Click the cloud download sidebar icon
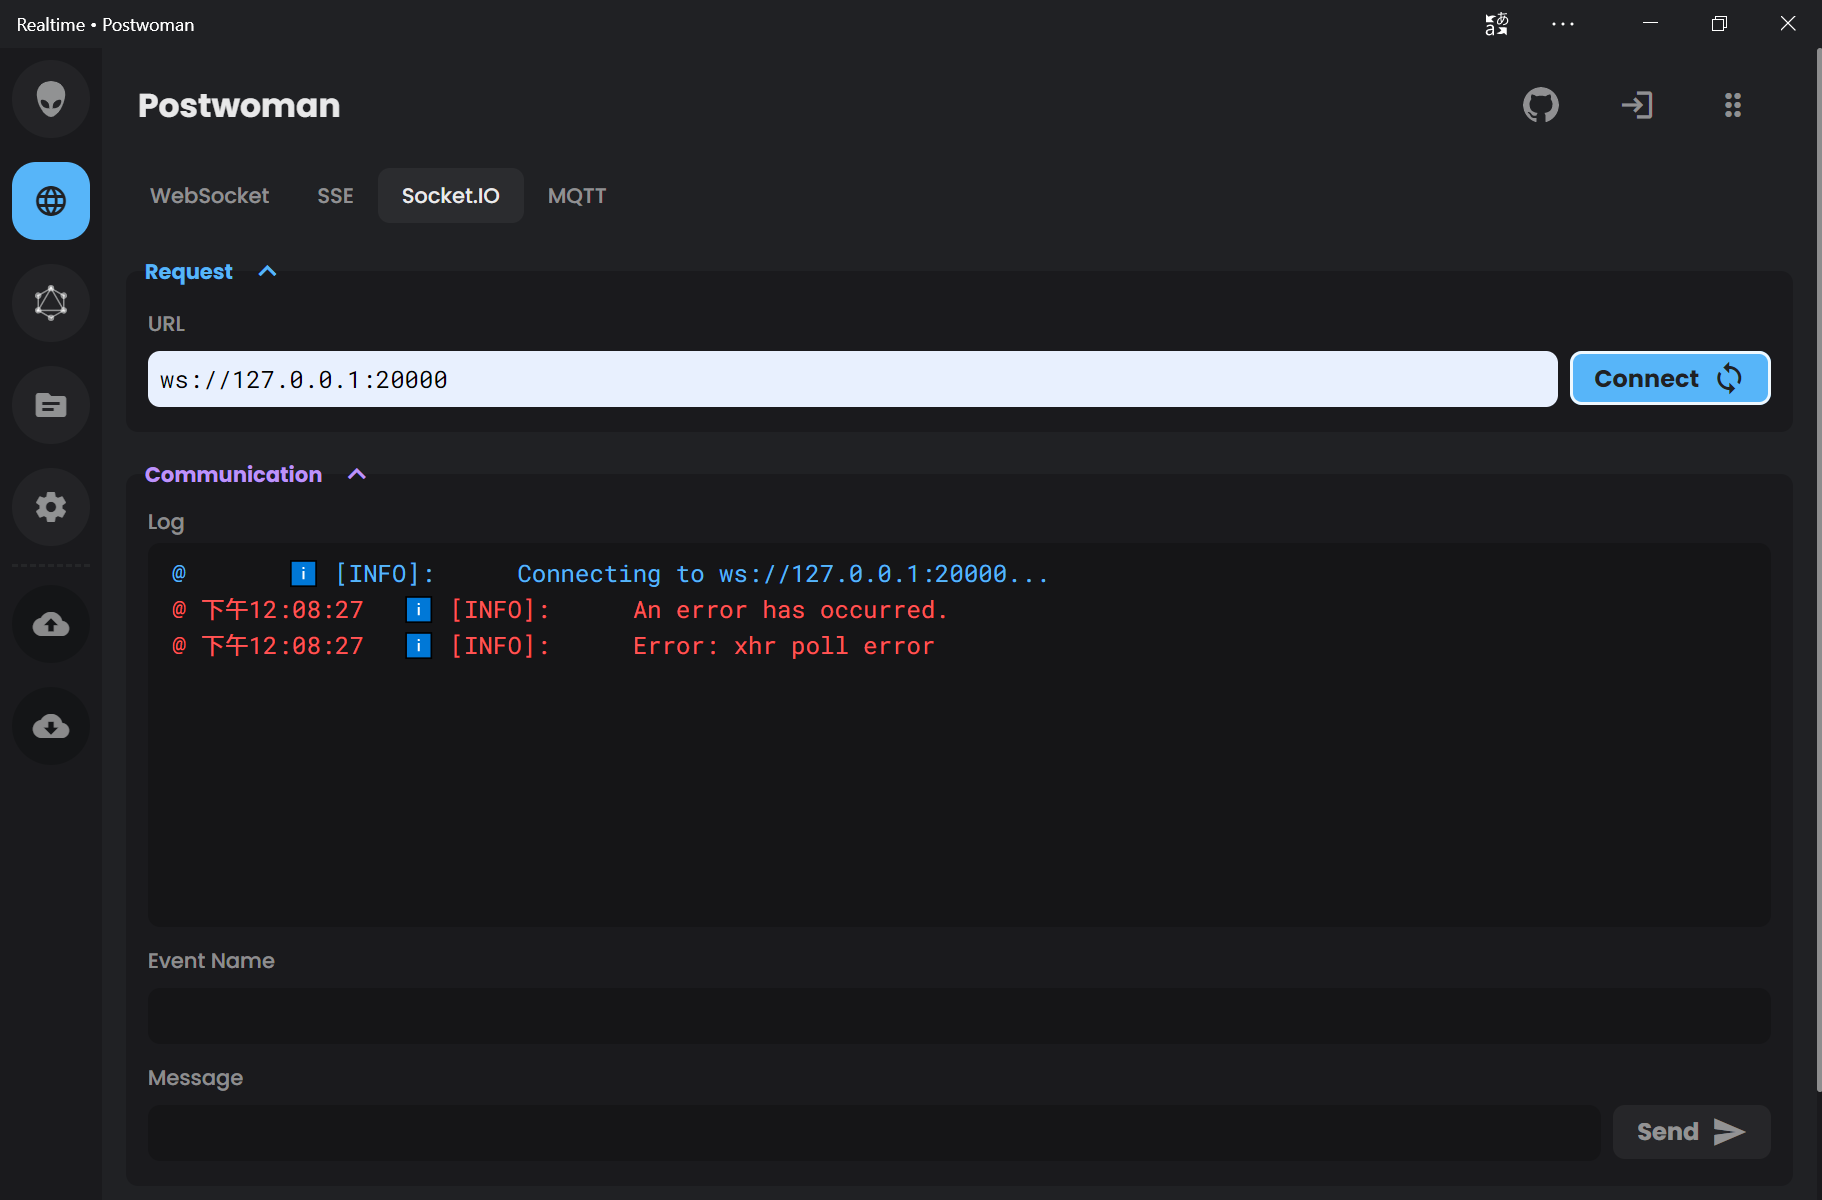 (51, 726)
